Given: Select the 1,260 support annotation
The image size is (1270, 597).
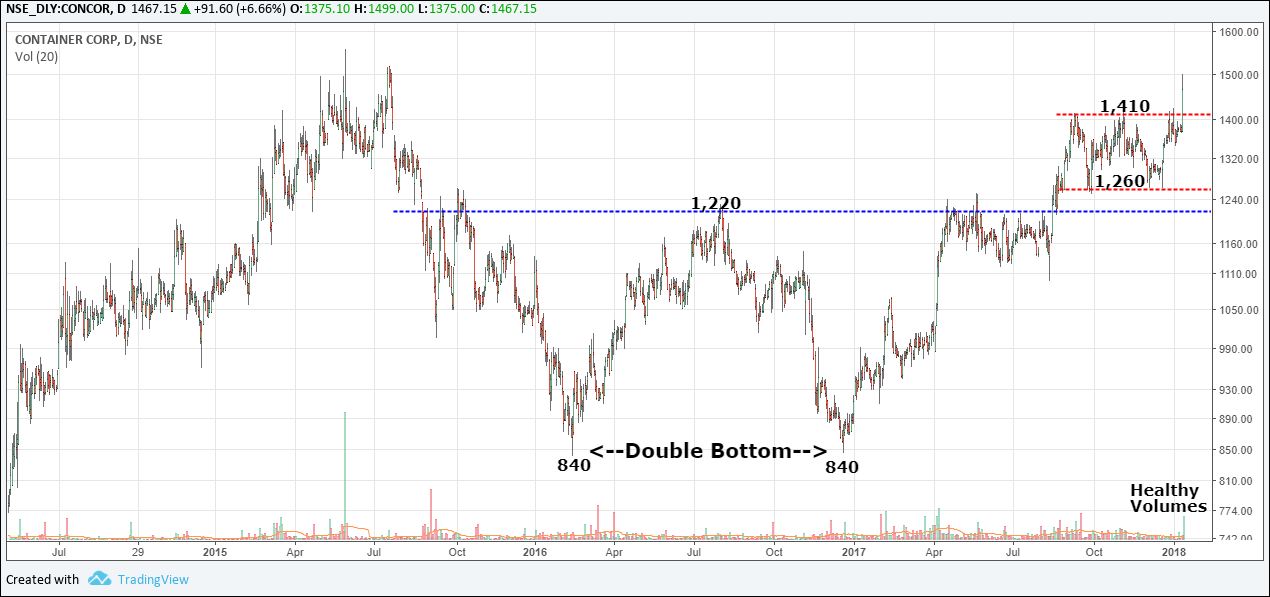Looking at the screenshot, I should pyautogui.click(x=1118, y=181).
